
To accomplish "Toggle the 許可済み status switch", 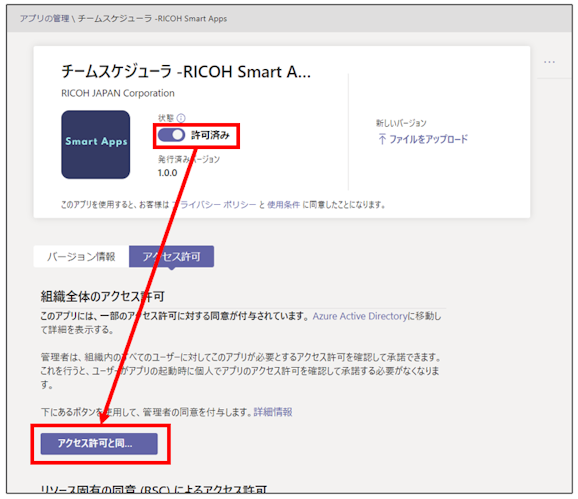I will tap(171, 135).
